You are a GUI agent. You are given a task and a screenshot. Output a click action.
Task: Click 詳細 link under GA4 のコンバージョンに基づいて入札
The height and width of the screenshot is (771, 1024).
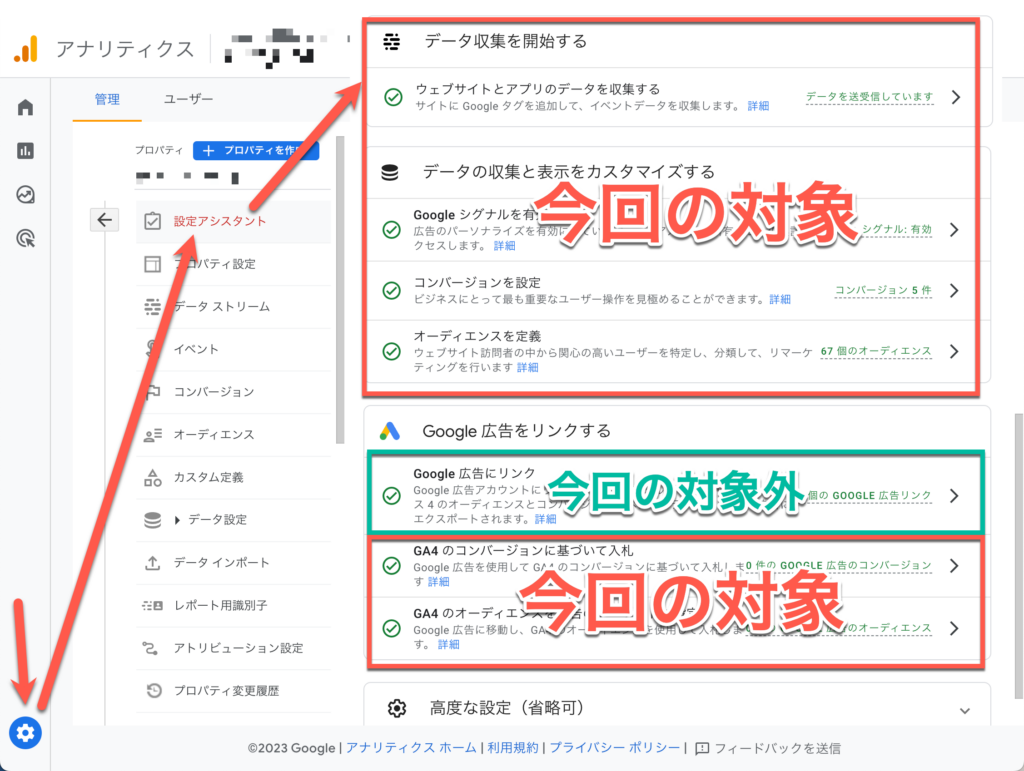(x=438, y=581)
